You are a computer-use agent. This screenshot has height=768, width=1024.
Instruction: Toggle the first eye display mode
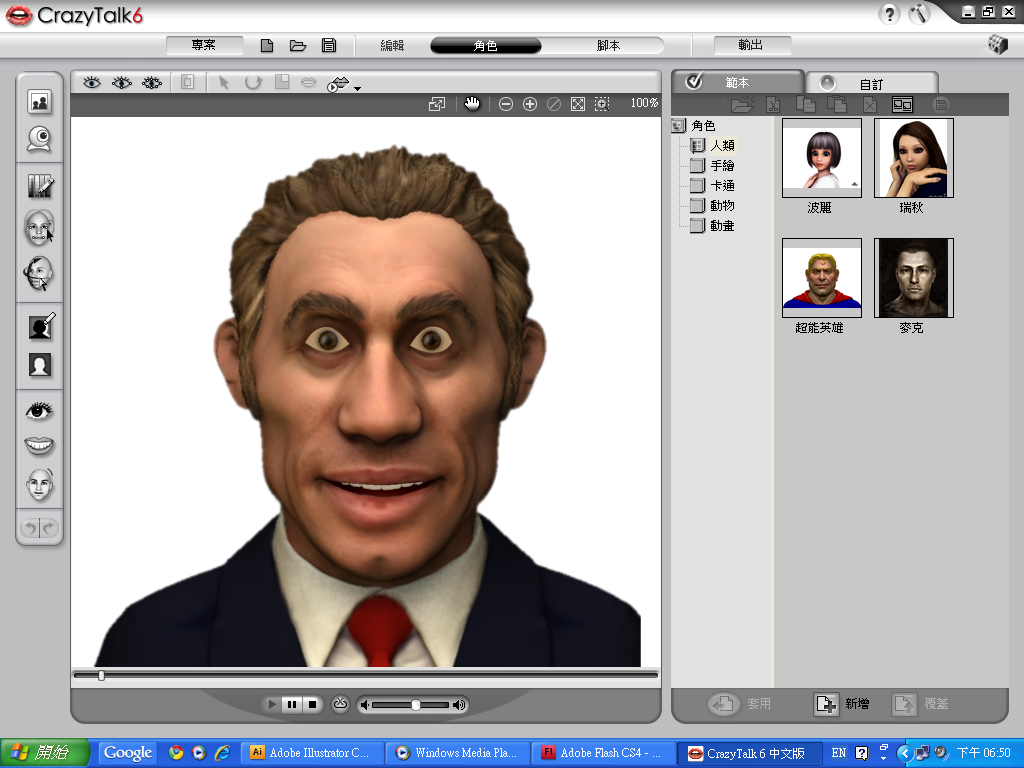coord(92,83)
